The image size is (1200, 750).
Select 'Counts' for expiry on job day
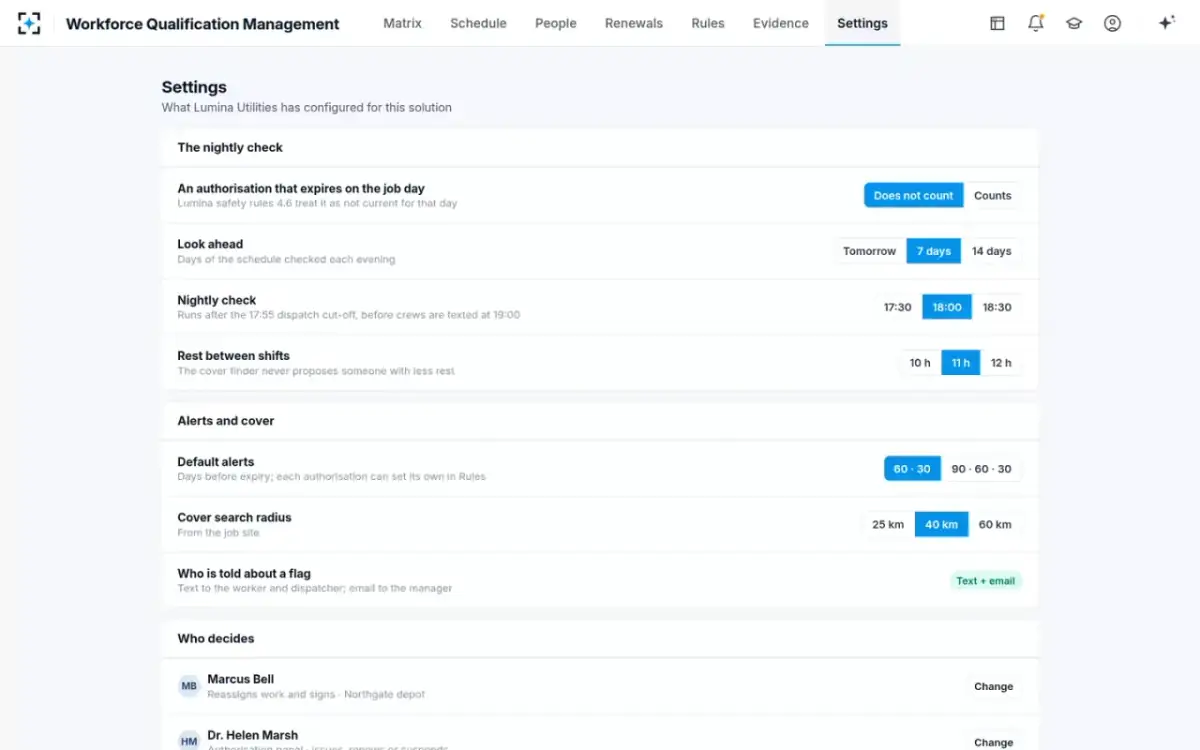993,195
